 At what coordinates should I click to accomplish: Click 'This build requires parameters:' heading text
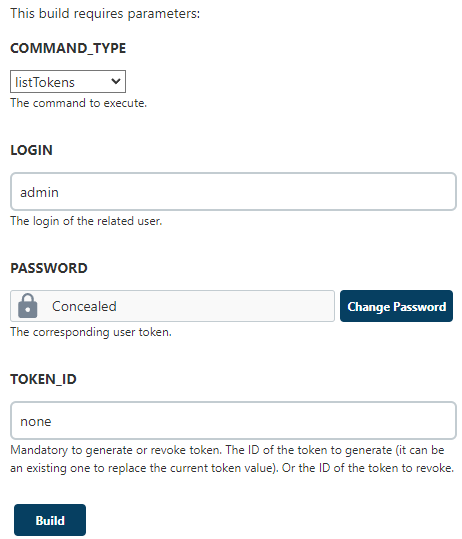(x=105, y=13)
